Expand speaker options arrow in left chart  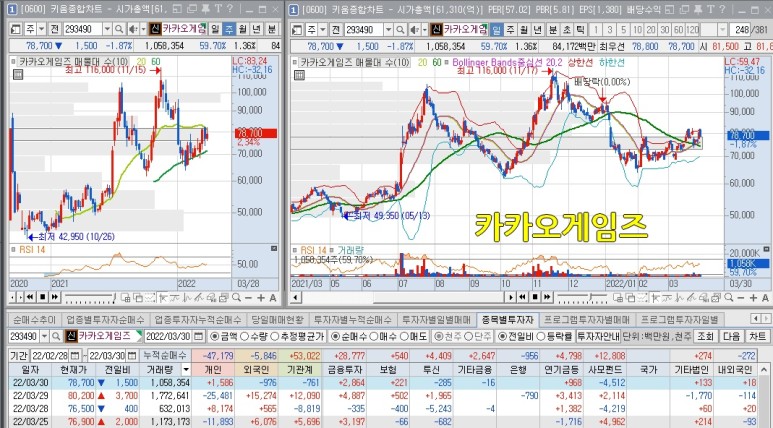(x=143, y=30)
